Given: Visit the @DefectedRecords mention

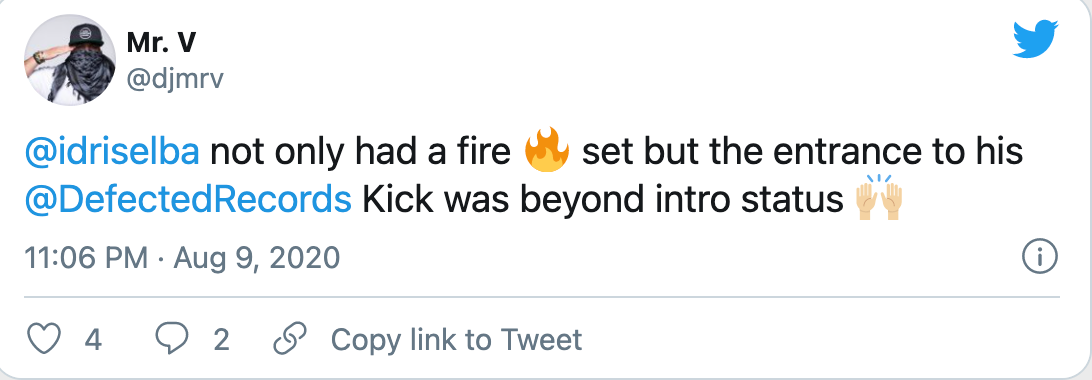Looking at the screenshot, I should pos(188,200).
